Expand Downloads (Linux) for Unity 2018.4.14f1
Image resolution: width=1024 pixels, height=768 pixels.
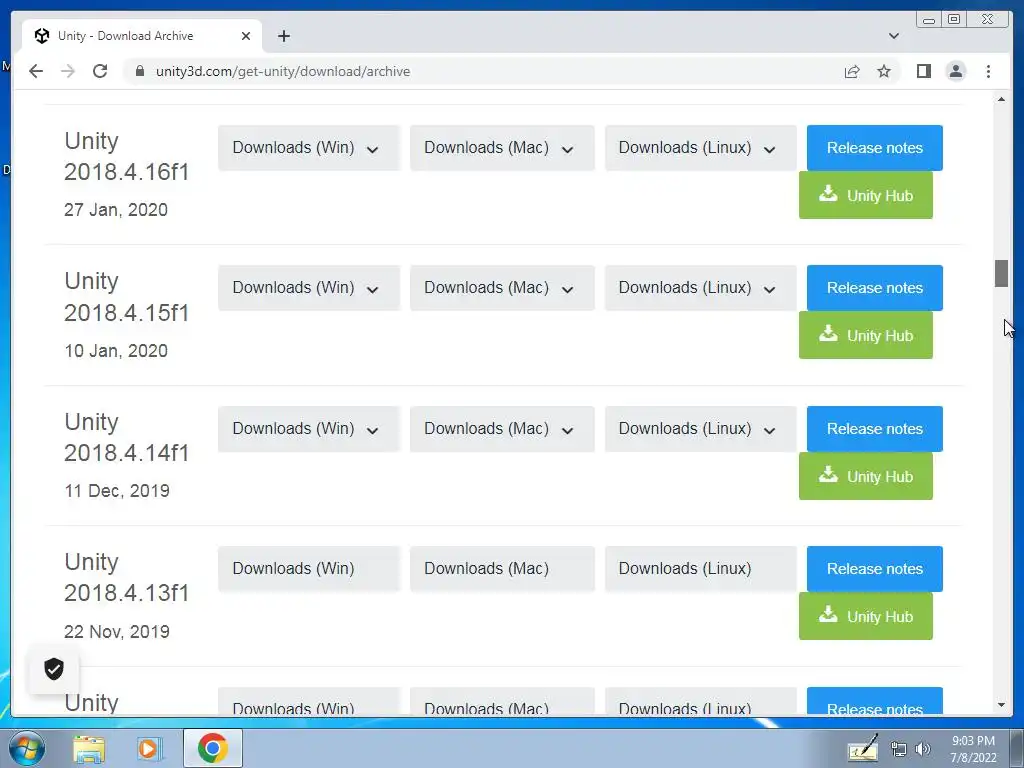(700, 429)
